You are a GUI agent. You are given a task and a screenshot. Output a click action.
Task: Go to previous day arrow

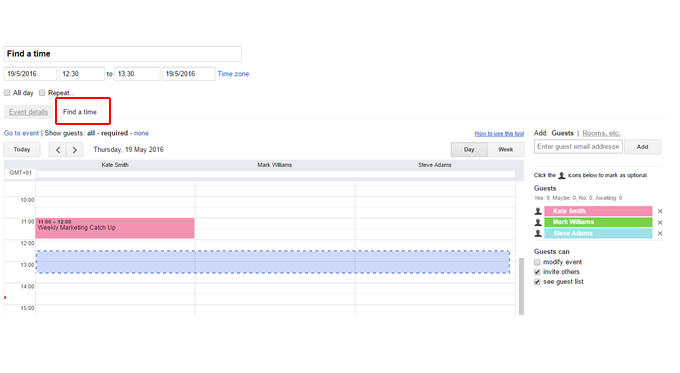[x=58, y=150]
